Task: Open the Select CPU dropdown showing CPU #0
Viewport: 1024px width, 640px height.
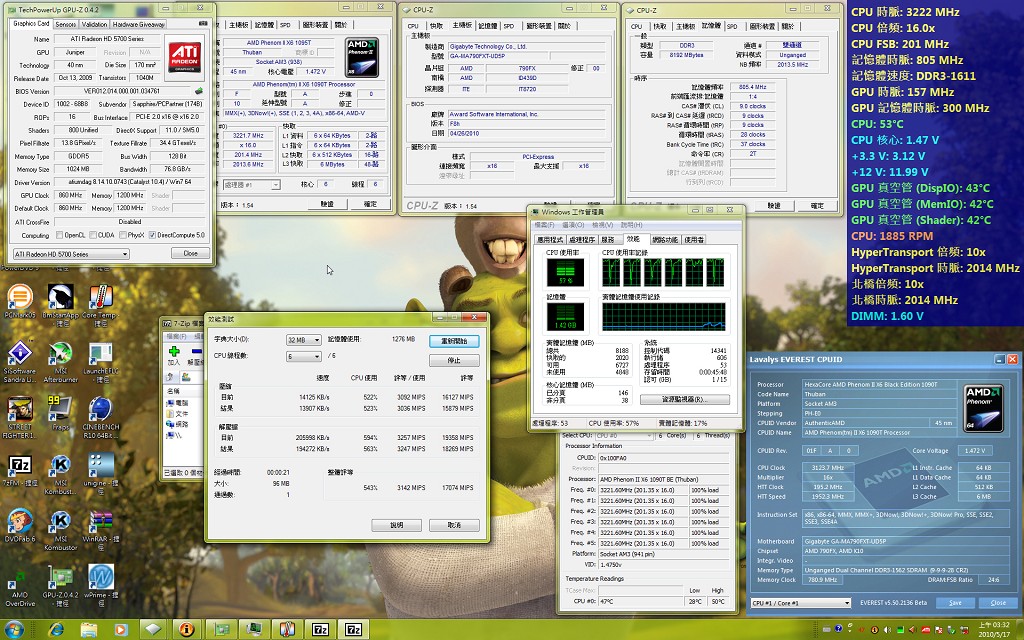Action: click(x=624, y=435)
